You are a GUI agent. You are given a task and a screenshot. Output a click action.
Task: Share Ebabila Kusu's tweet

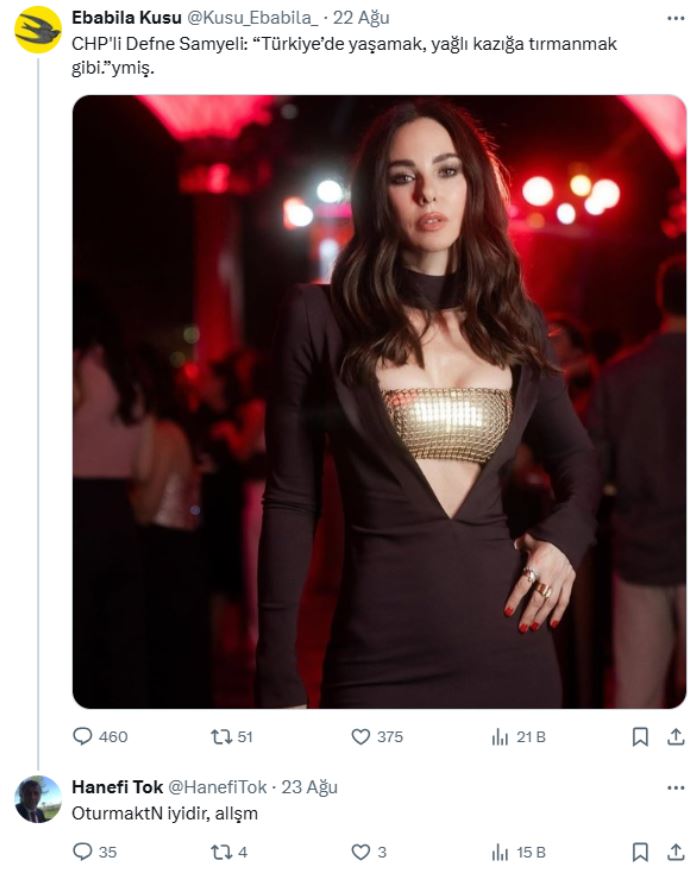676,737
